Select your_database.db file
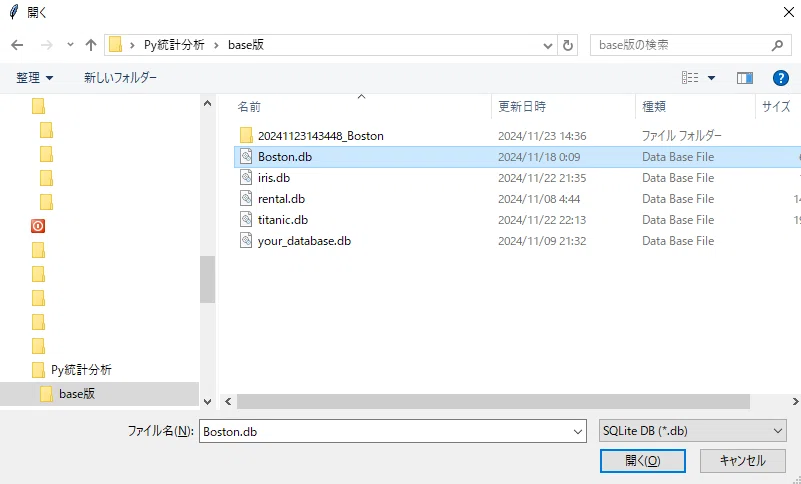Image resolution: width=801 pixels, height=484 pixels. (304, 241)
